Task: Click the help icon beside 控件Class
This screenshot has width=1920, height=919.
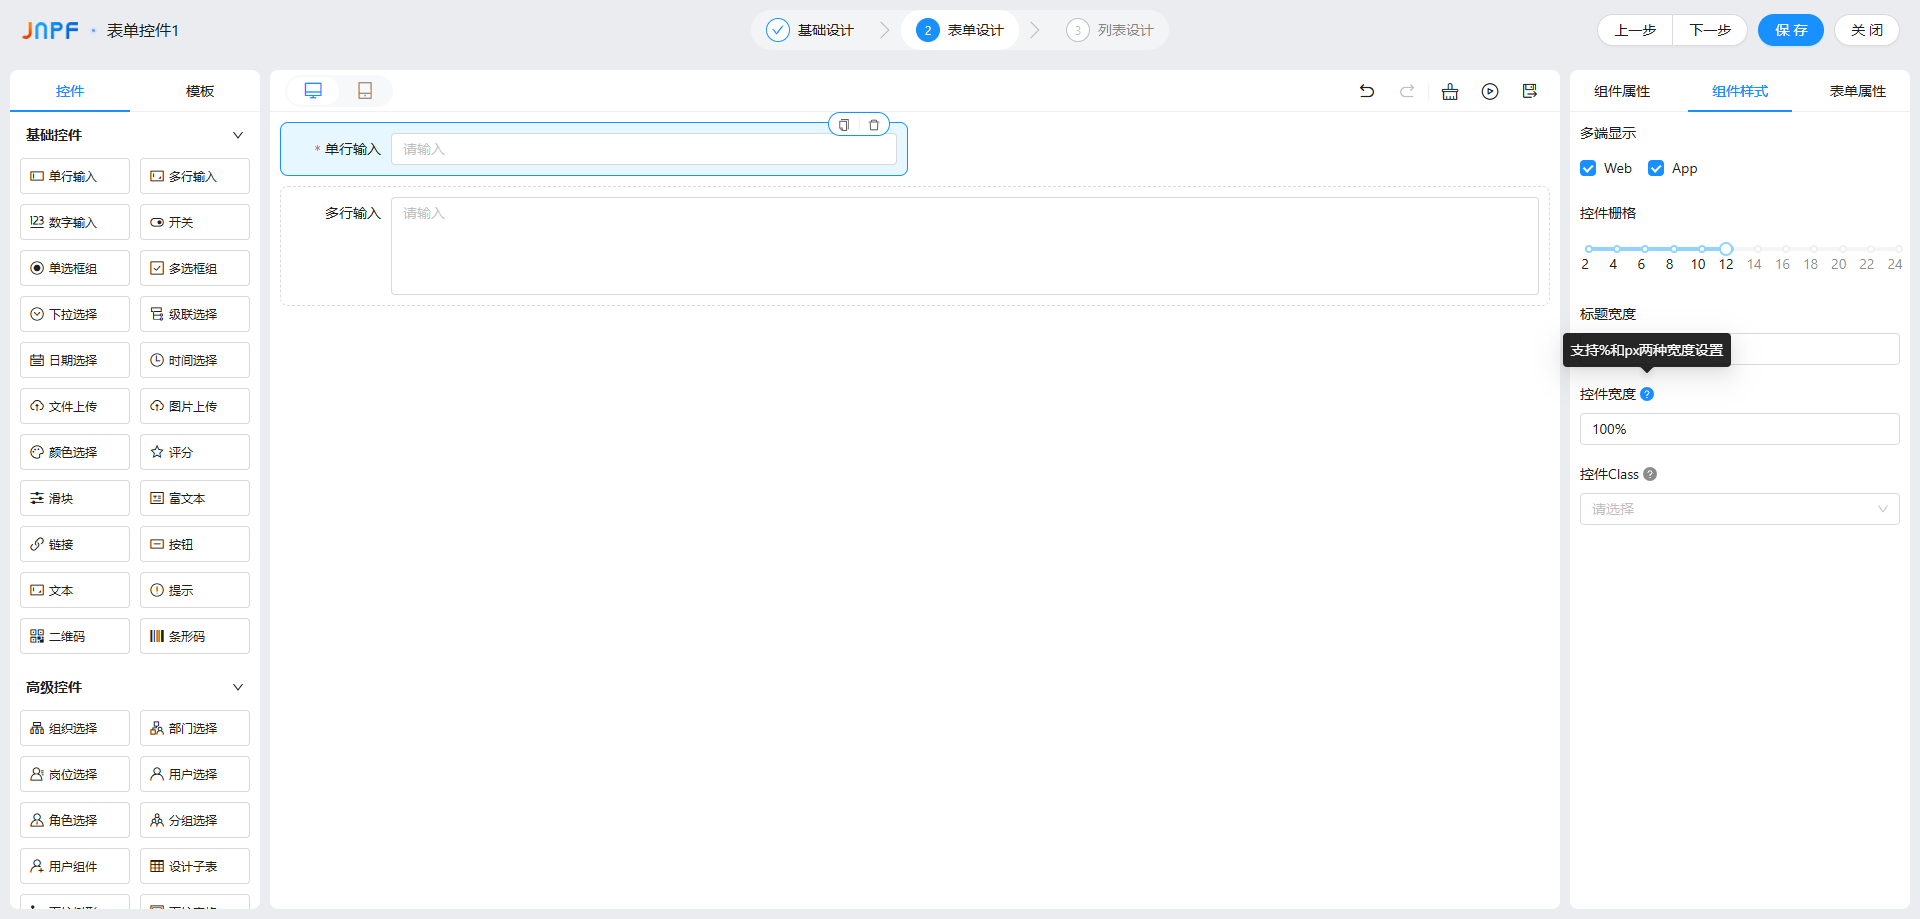Action: point(1650,474)
